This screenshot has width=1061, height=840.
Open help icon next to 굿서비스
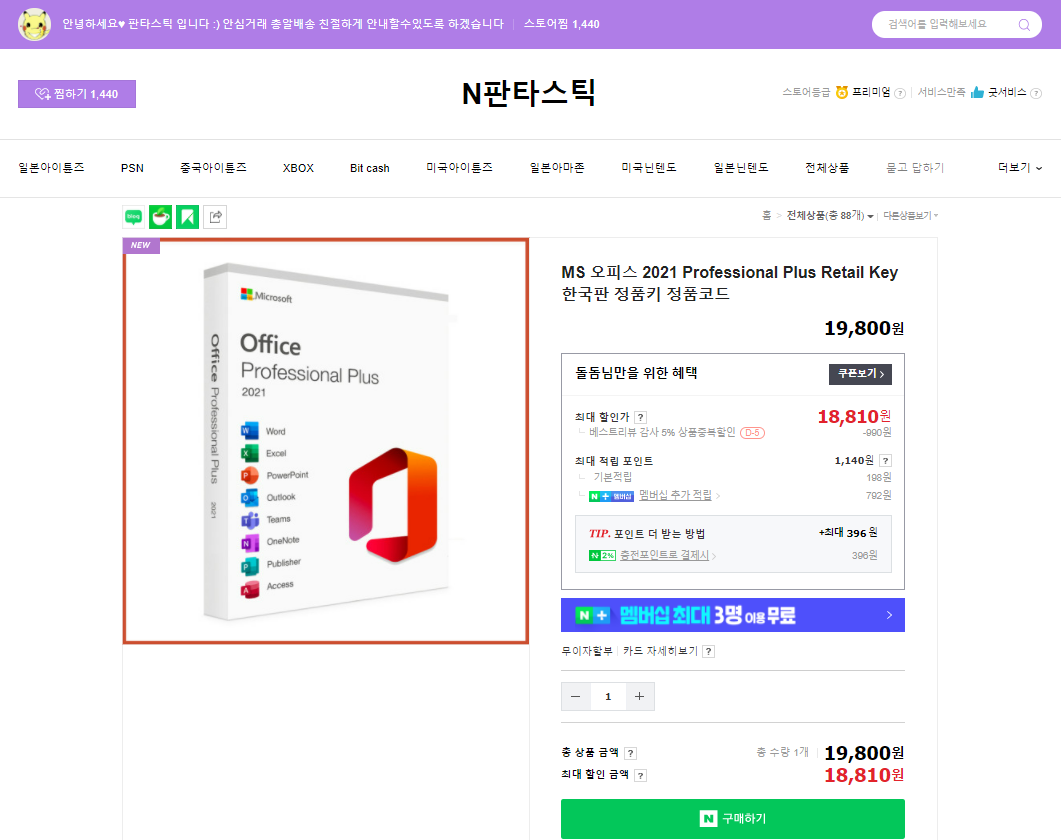click(1036, 93)
